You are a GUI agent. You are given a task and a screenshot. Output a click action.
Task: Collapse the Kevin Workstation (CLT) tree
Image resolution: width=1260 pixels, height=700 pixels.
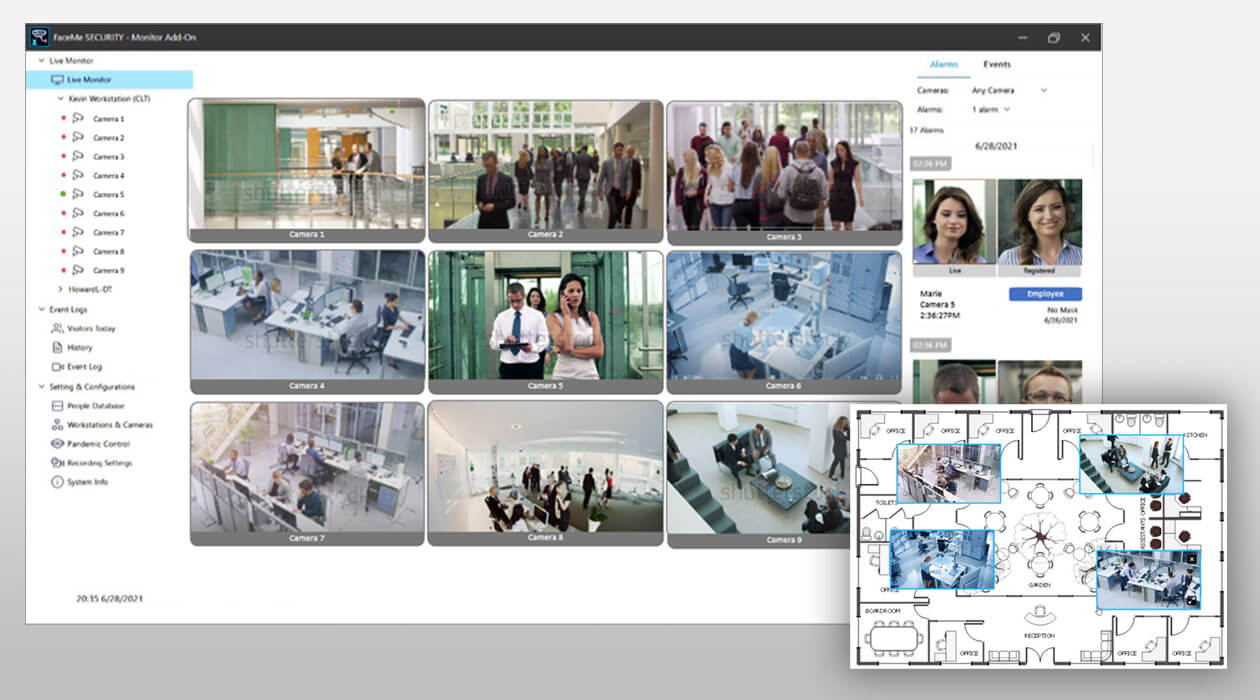[60, 99]
